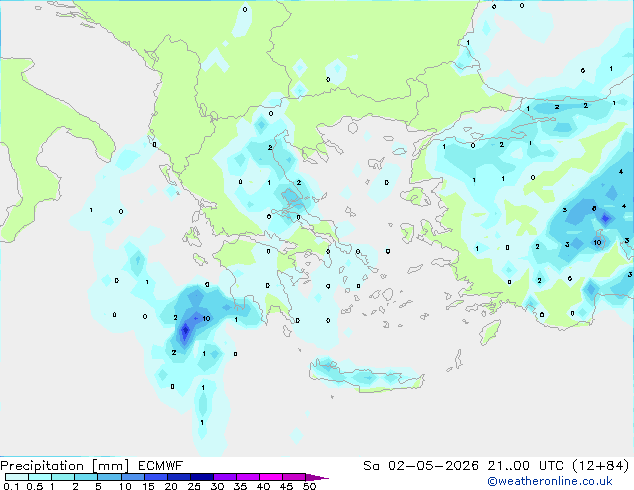Select the 5–10 mm light blue legend swatch
634x490 pixels.
(109, 477)
